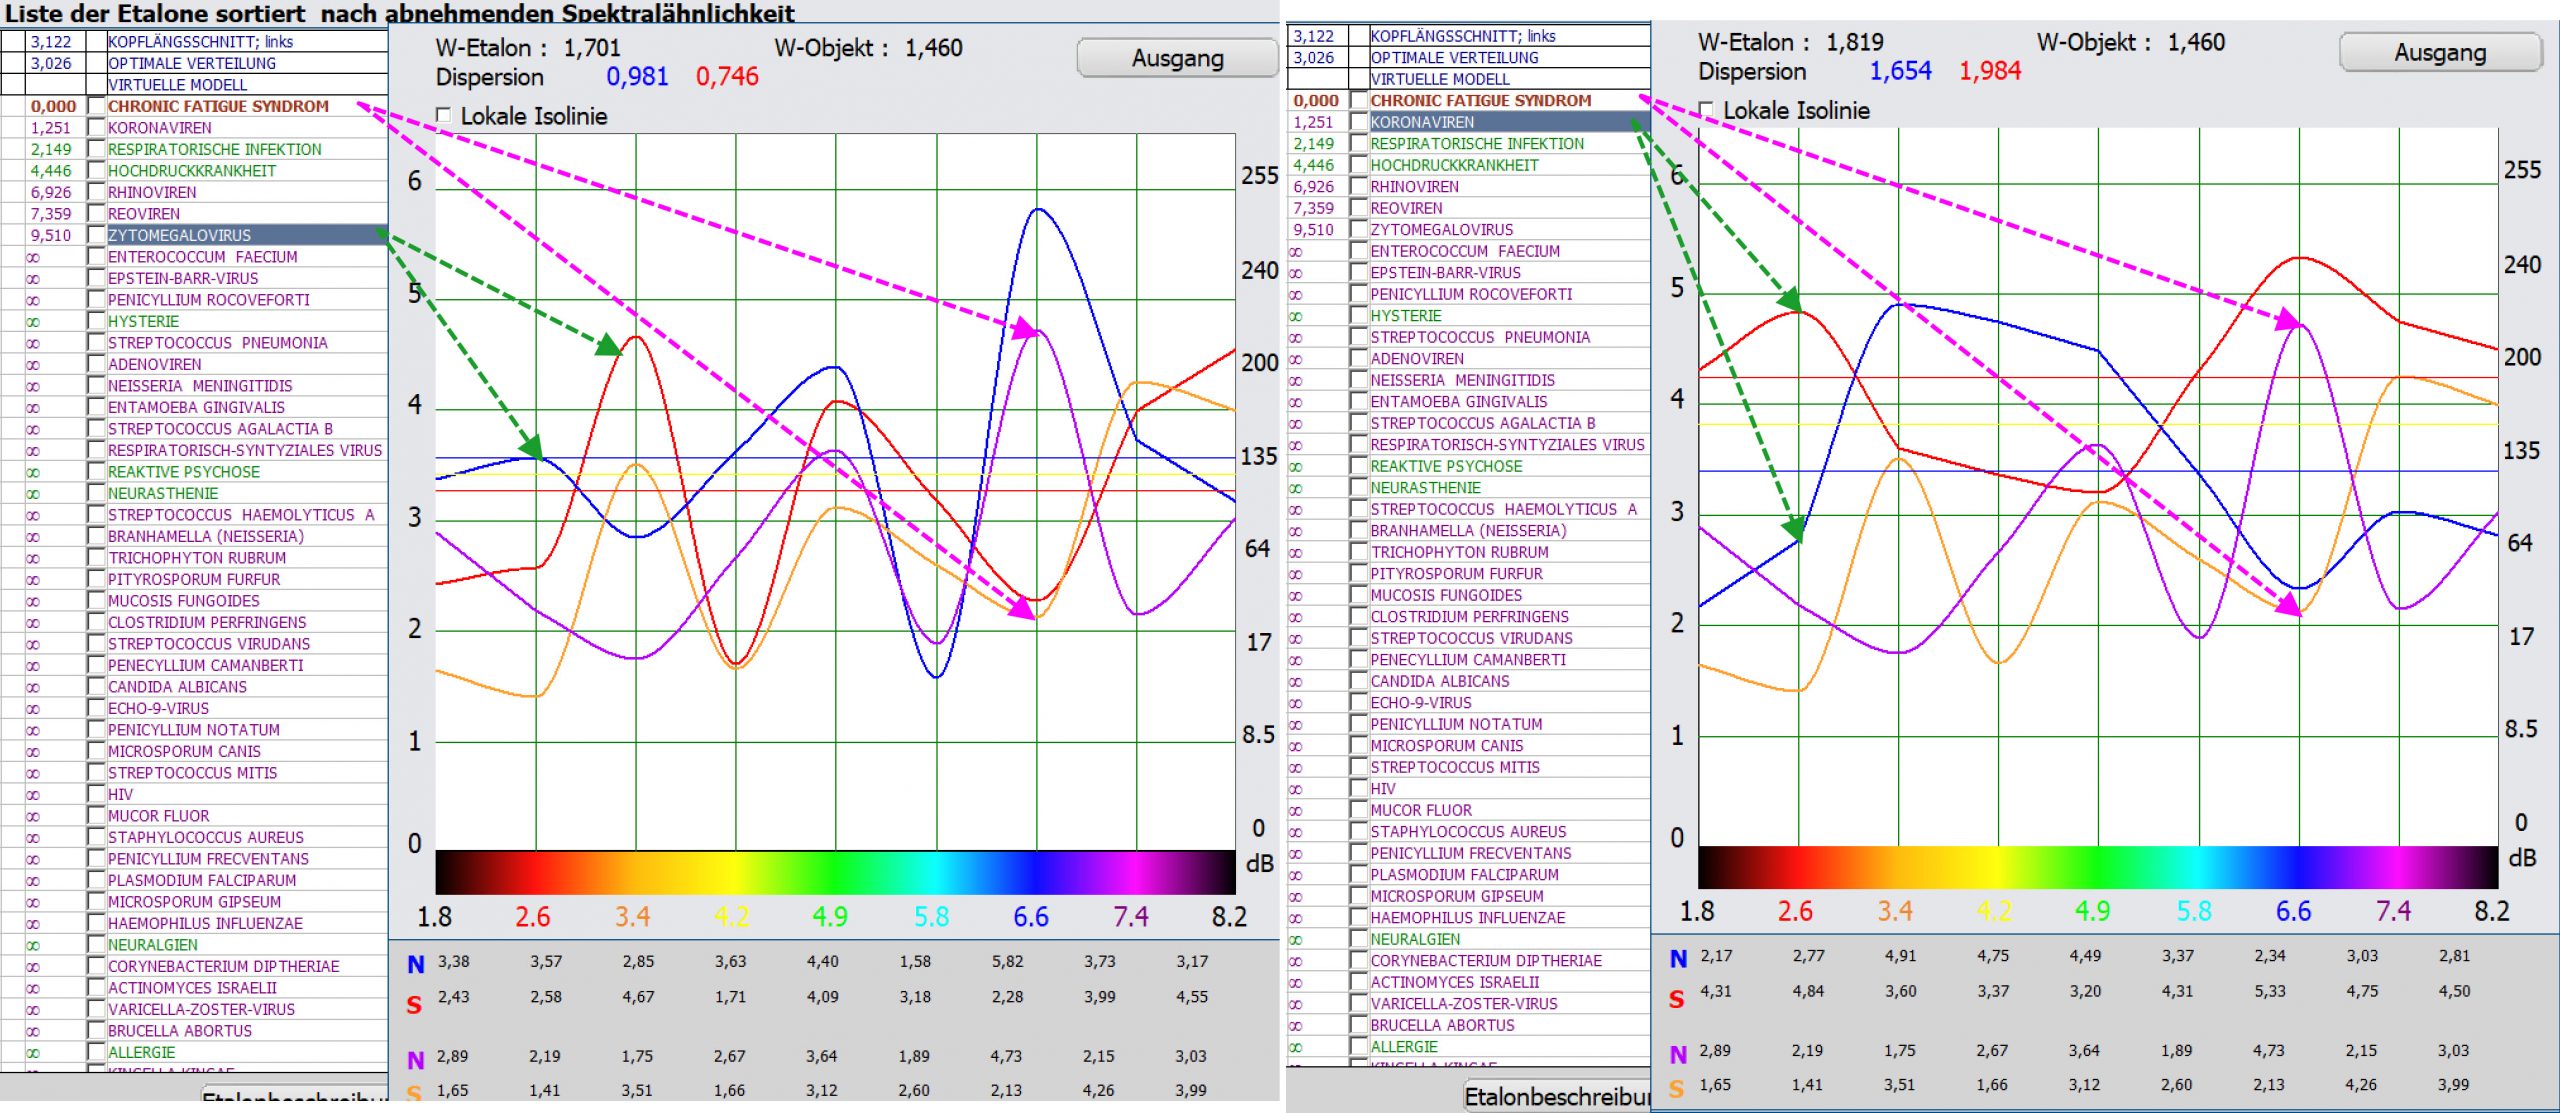Select EPSTEIN-BARR-VIRUS in the left list
2560x1113 pixels.
pos(183,278)
